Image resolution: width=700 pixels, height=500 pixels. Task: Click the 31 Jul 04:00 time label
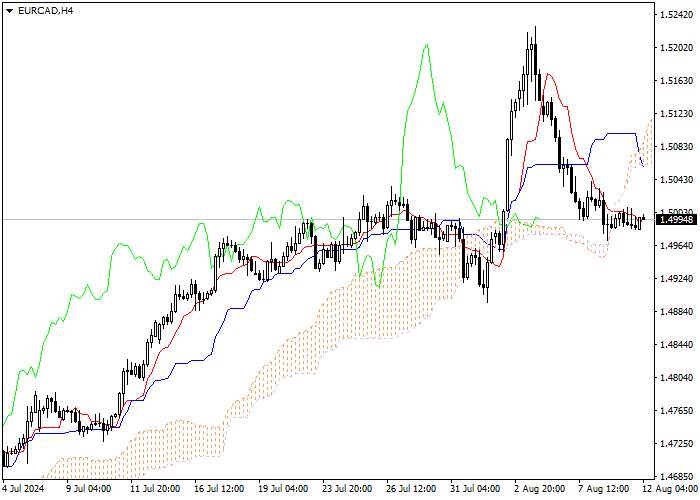[x=475, y=488]
